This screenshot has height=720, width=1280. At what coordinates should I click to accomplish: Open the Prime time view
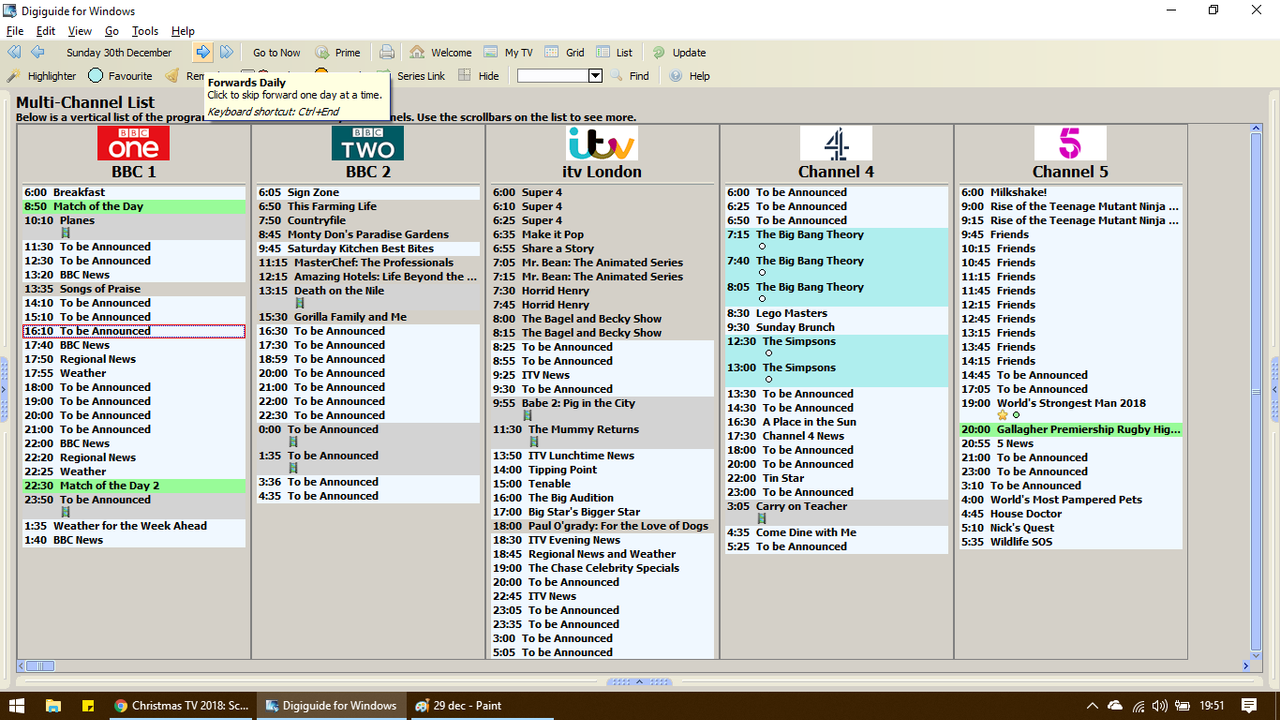338,52
